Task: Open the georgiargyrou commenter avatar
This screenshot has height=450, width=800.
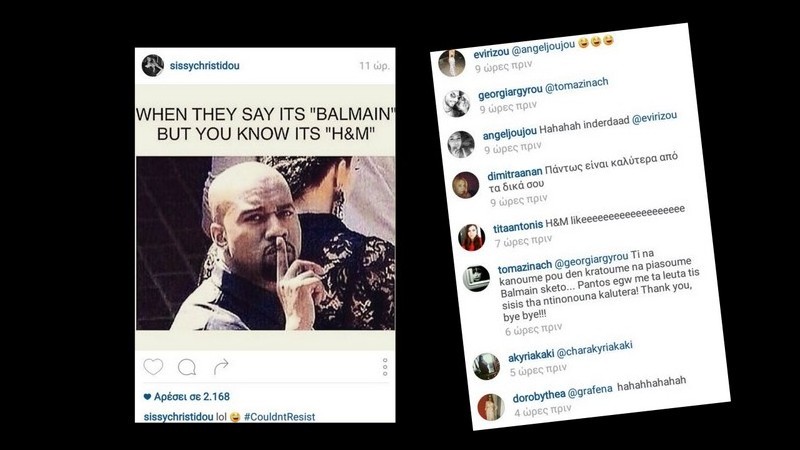Action: coord(457,104)
